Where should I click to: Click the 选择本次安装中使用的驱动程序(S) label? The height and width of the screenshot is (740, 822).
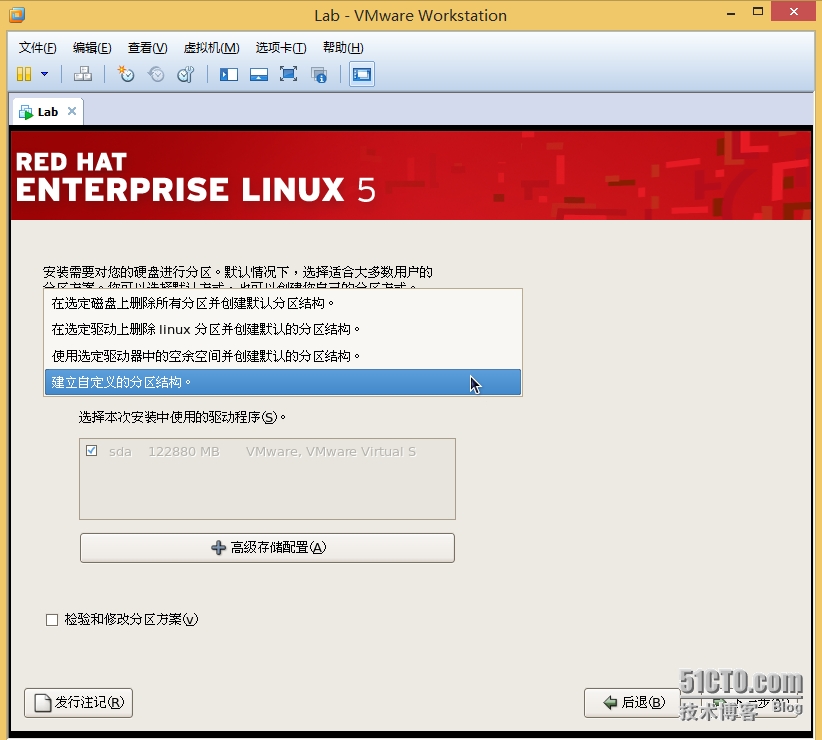pos(182,417)
